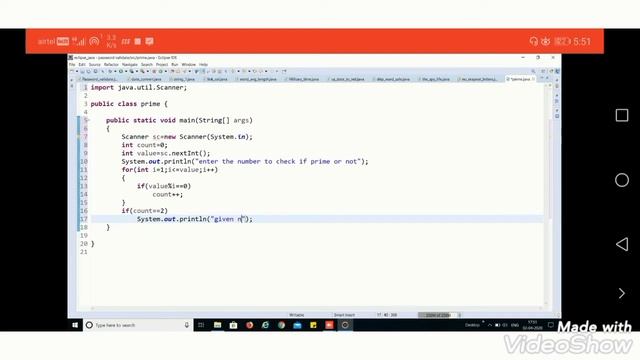Click the heap memory status indicator
The width and height of the screenshot is (640, 360).
(437, 315)
